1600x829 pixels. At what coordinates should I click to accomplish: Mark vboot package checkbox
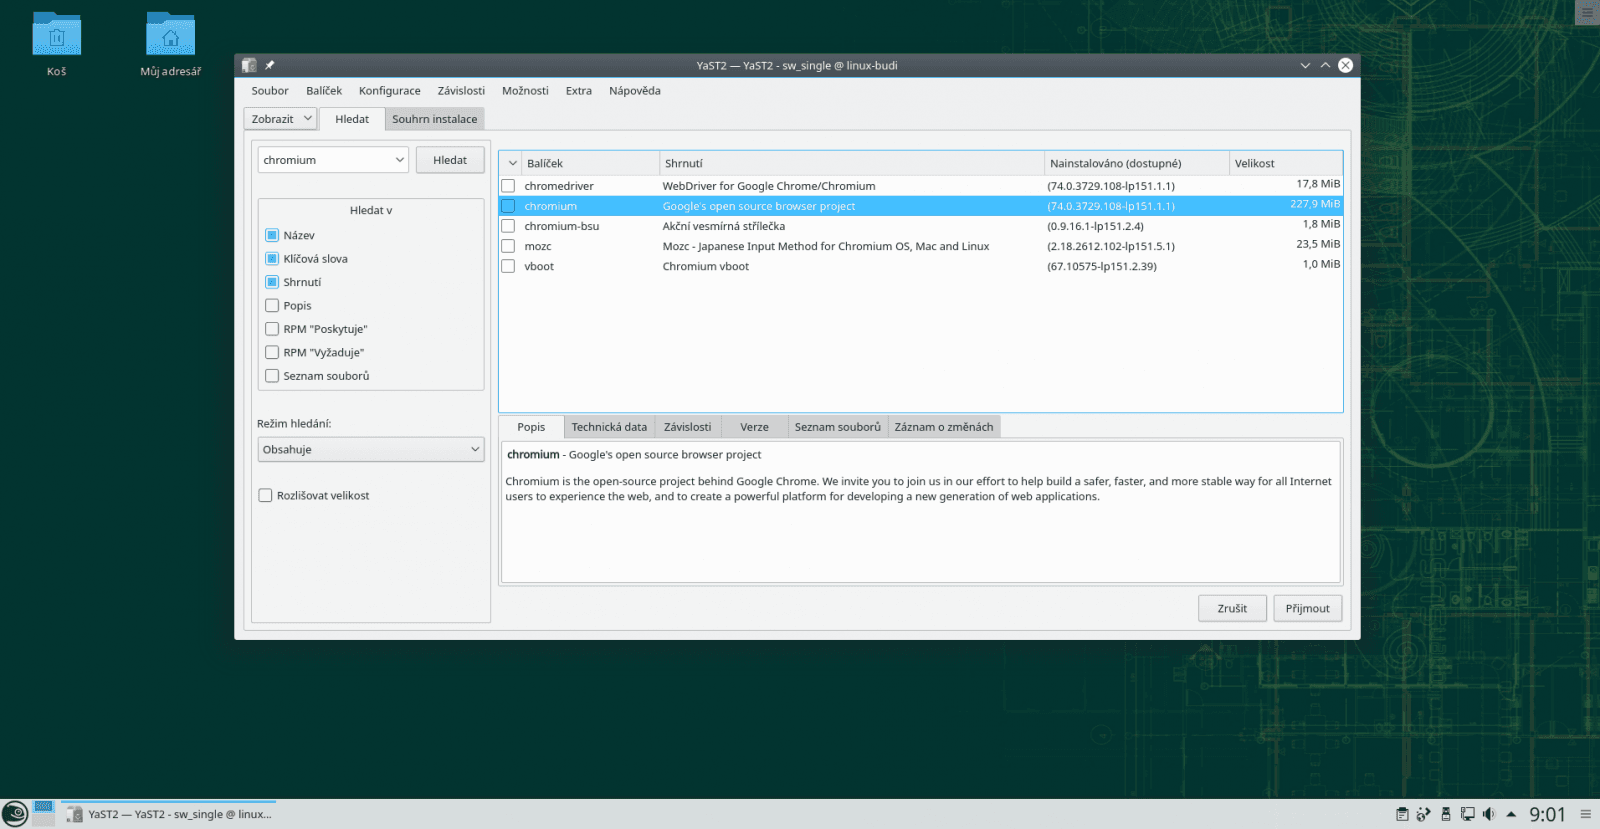(x=508, y=266)
